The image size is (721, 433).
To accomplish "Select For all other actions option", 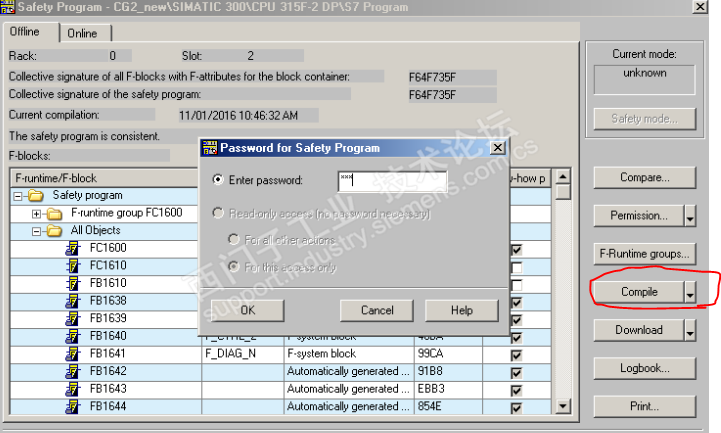I will (234, 239).
